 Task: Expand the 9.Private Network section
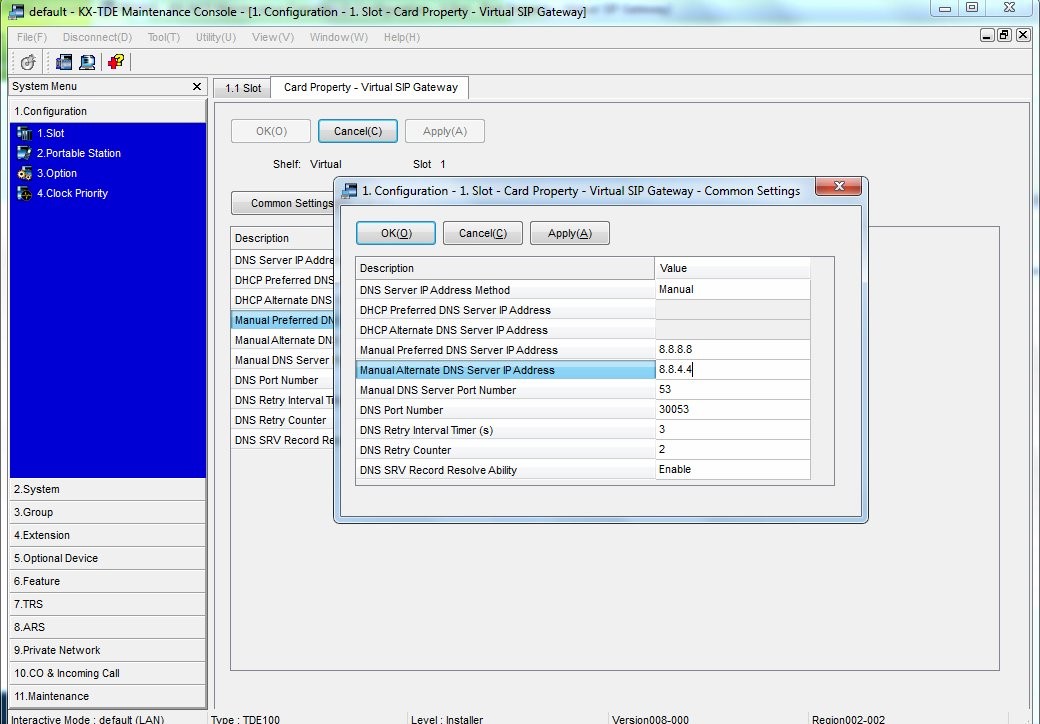pyautogui.click(x=108, y=650)
